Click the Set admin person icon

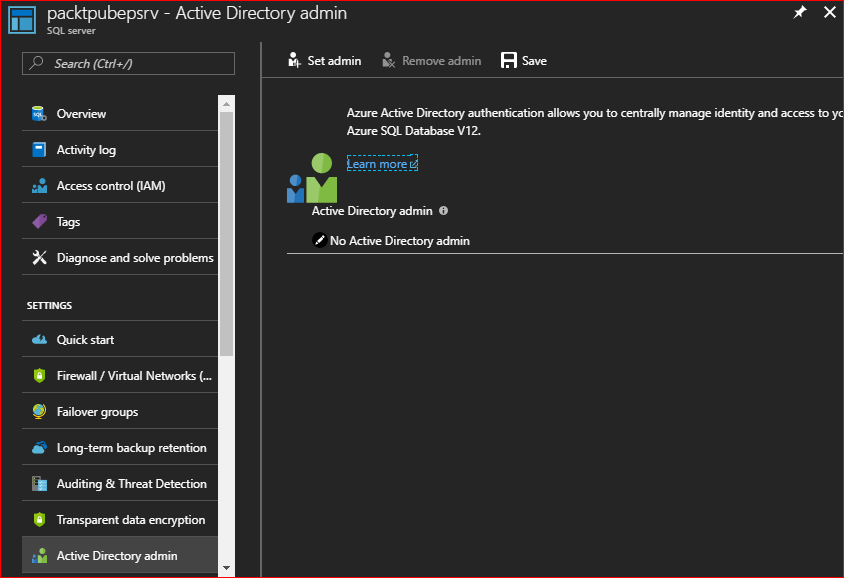294,60
